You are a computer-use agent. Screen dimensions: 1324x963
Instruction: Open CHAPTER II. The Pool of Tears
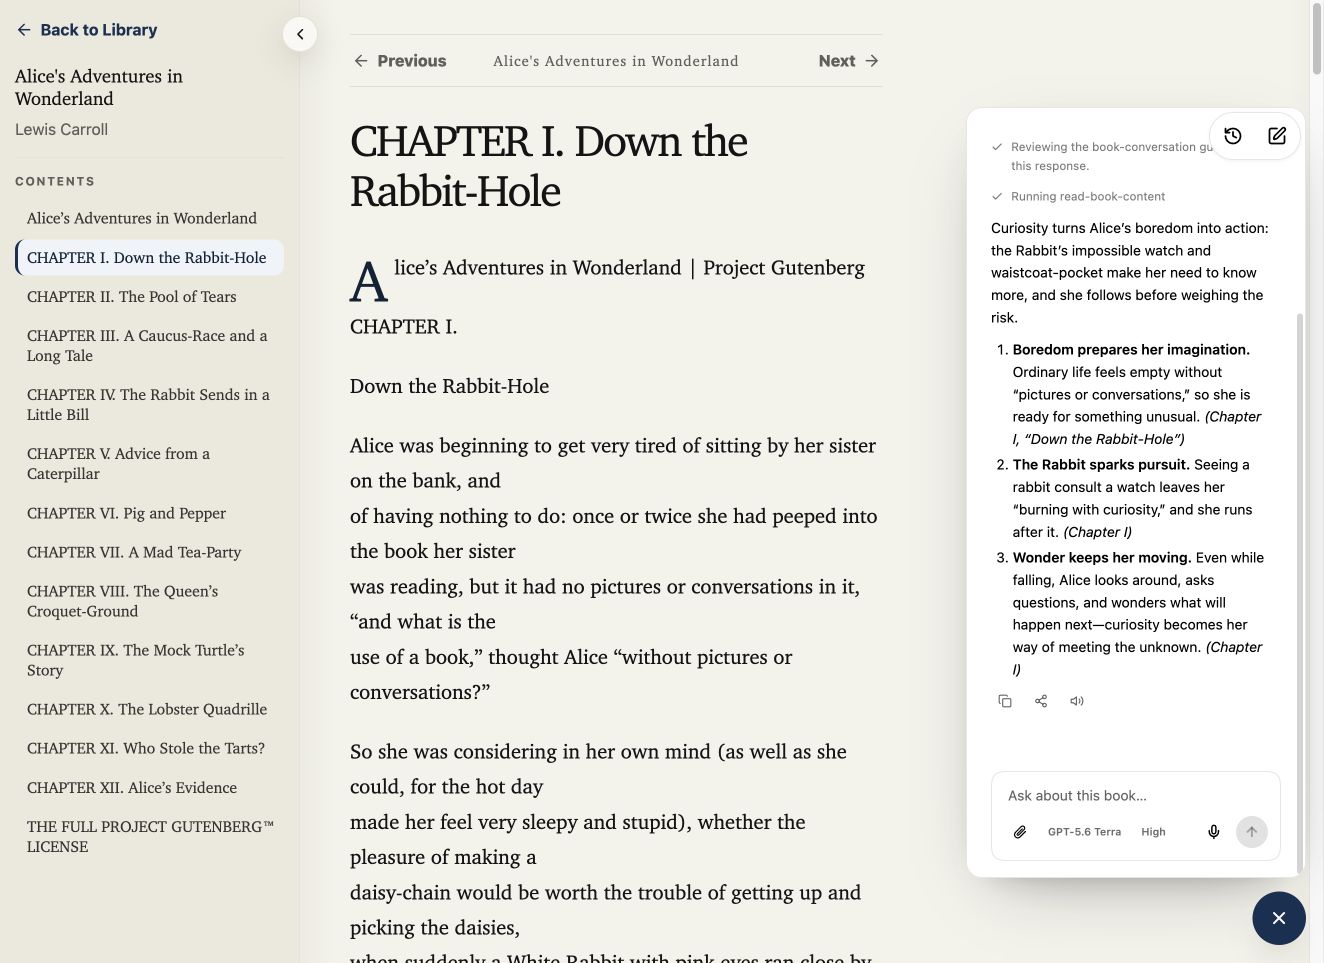pyautogui.click(x=150, y=297)
